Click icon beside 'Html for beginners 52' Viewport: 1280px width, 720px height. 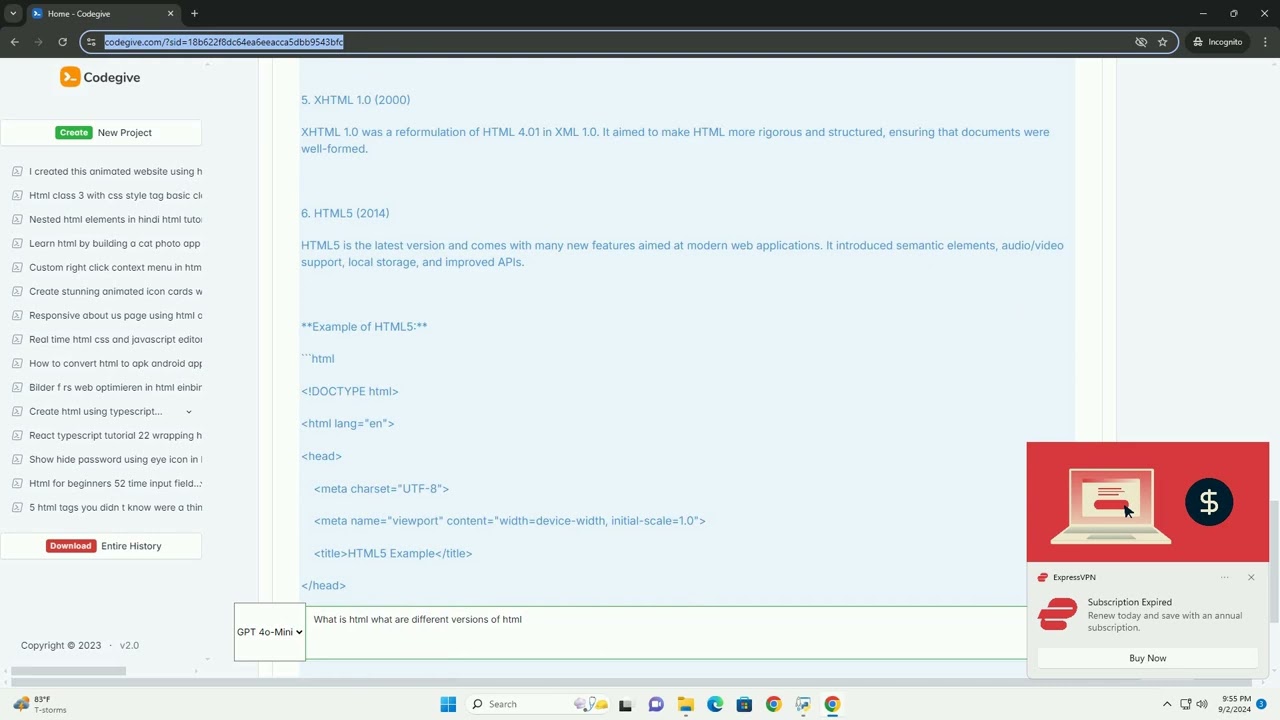(x=17, y=483)
